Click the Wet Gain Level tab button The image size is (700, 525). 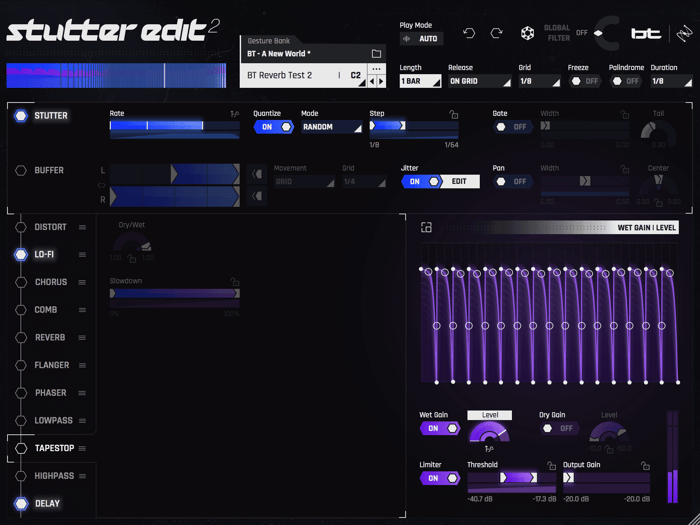(x=490, y=415)
